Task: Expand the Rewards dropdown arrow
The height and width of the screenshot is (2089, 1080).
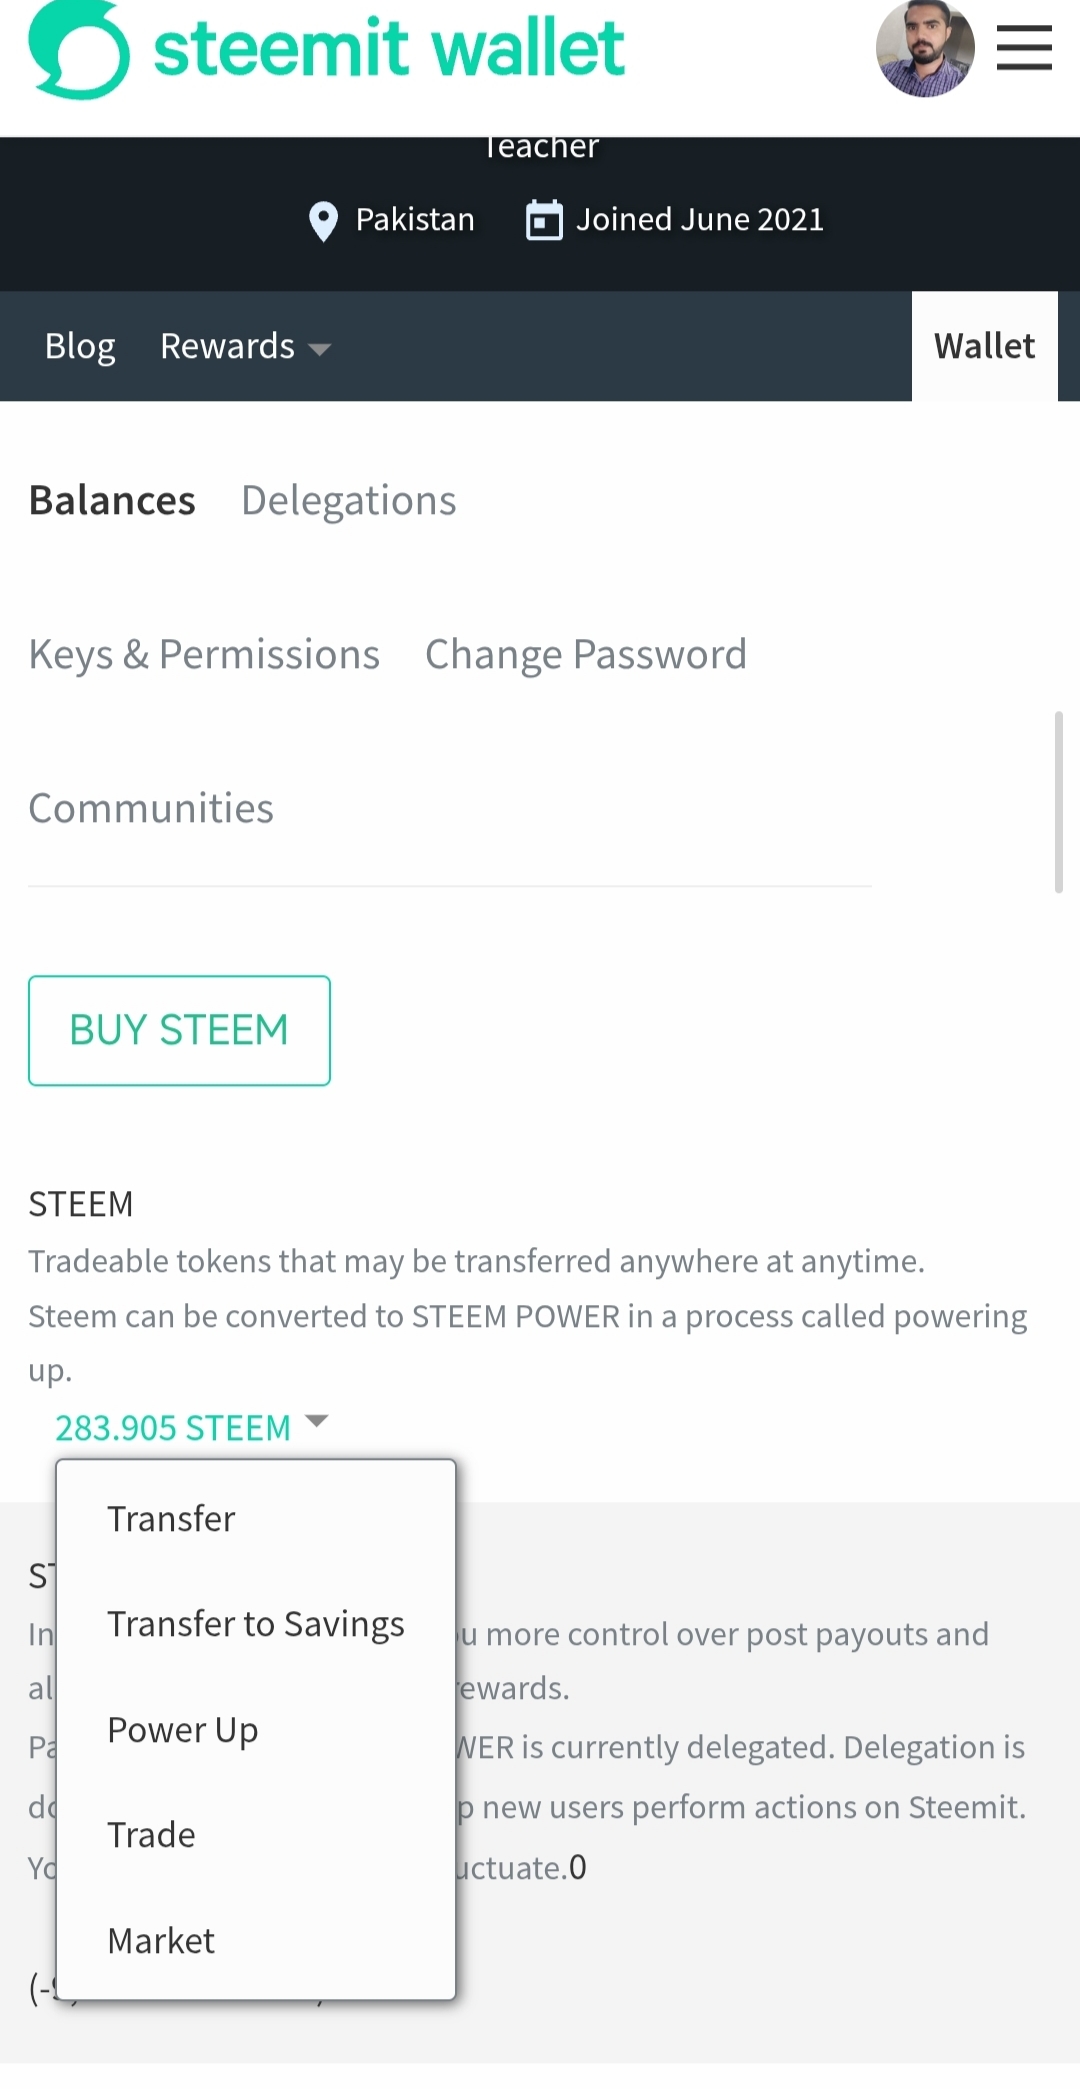Action: click(x=319, y=349)
